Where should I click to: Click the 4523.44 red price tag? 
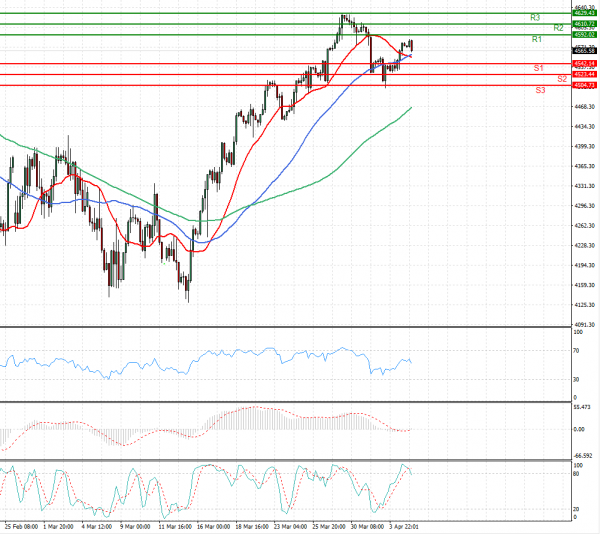coord(585,74)
